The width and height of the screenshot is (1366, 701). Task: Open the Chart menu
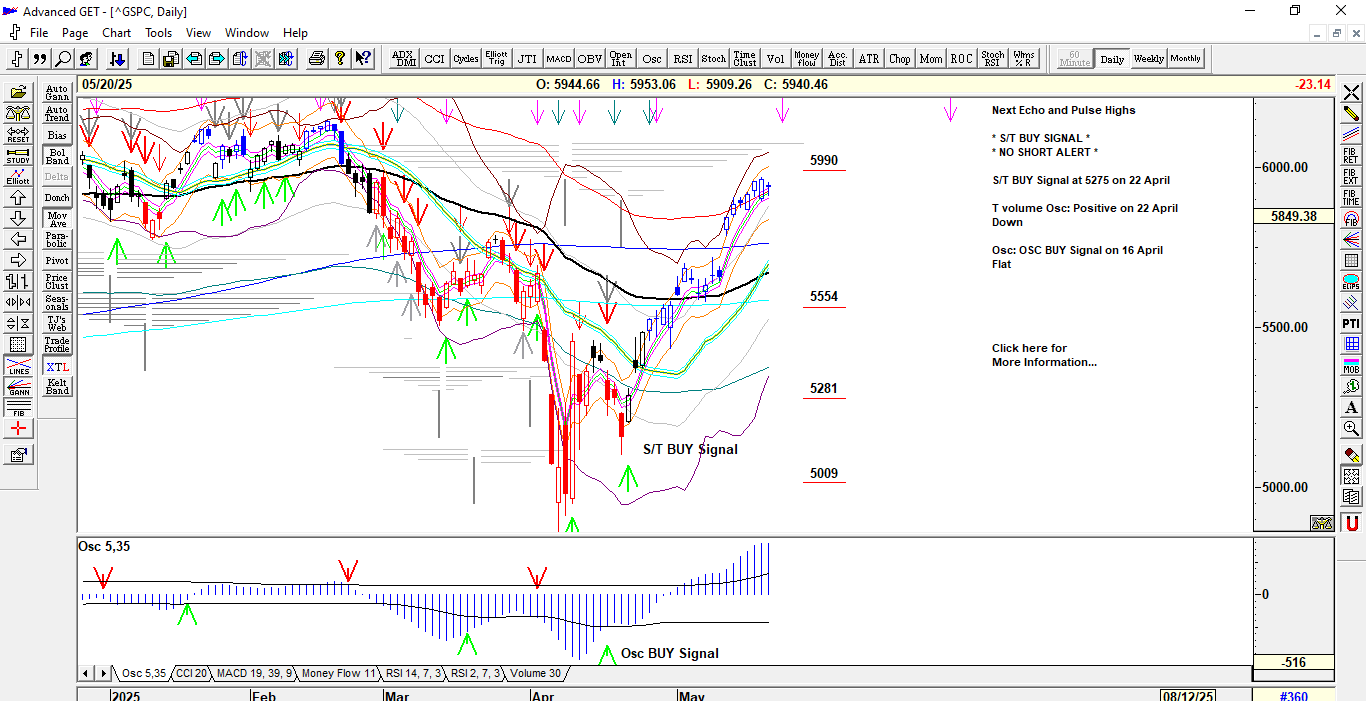(116, 33)
